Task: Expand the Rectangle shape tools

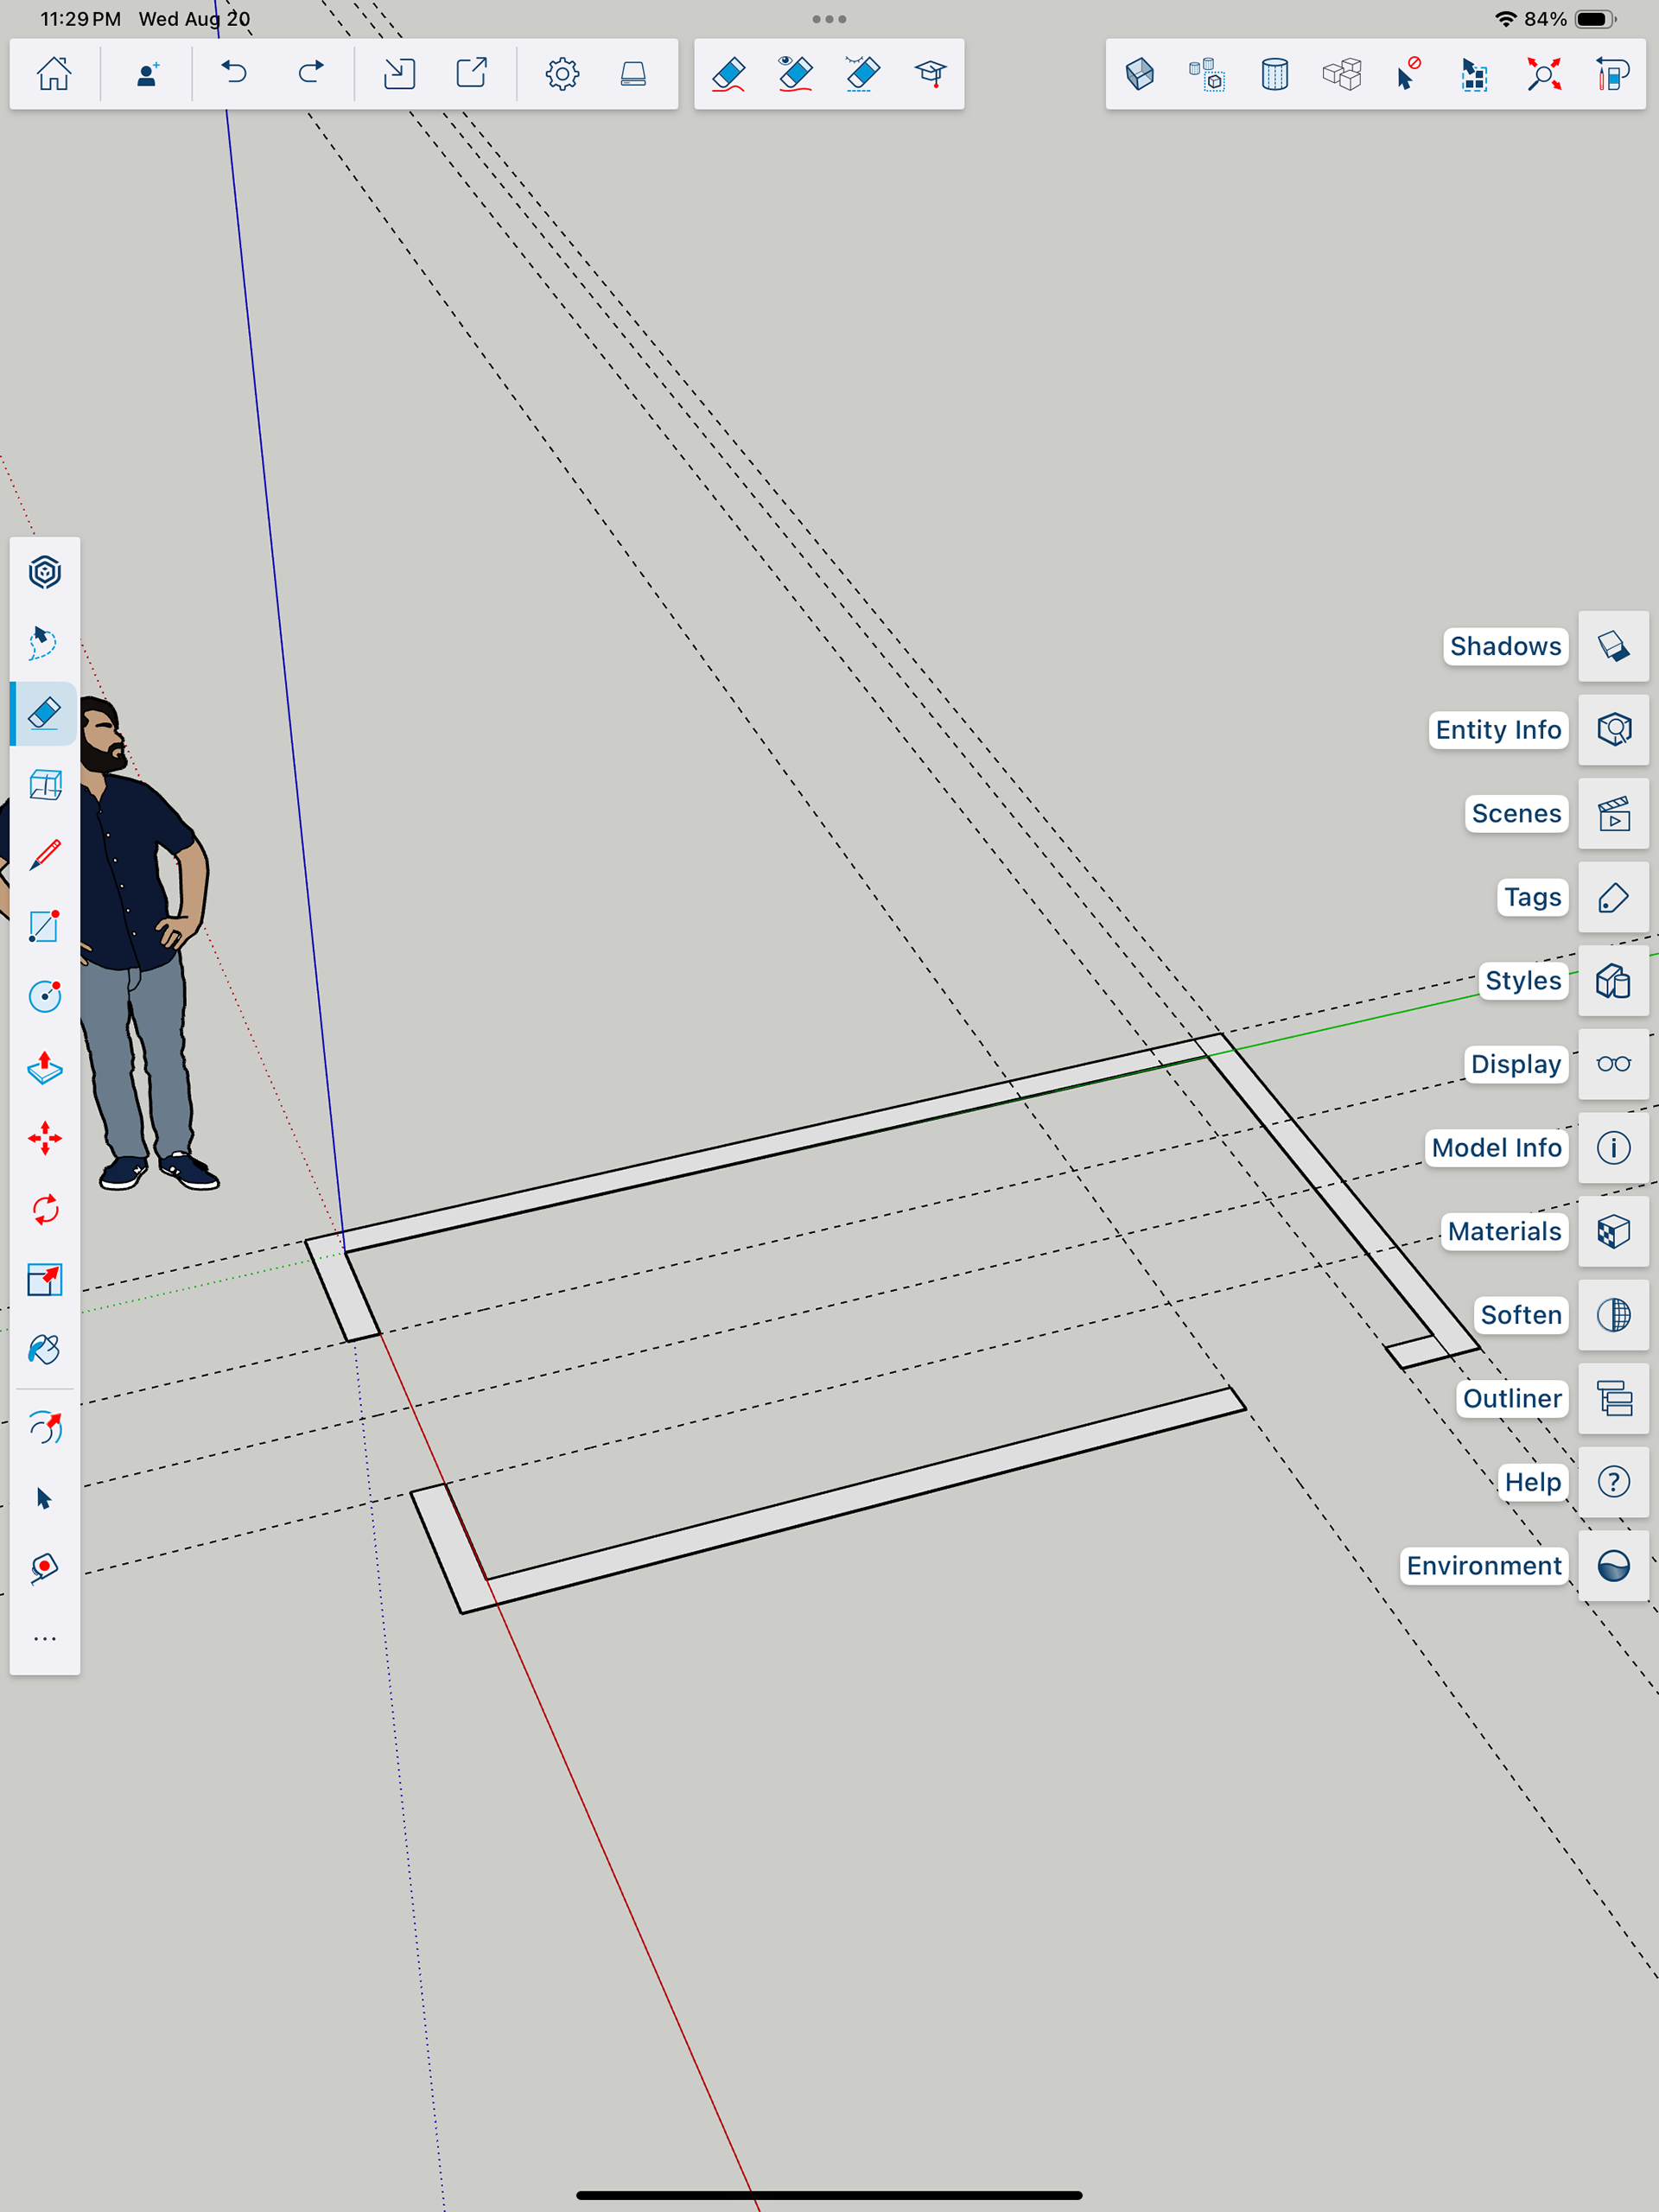Action: [x=44, y=927]
